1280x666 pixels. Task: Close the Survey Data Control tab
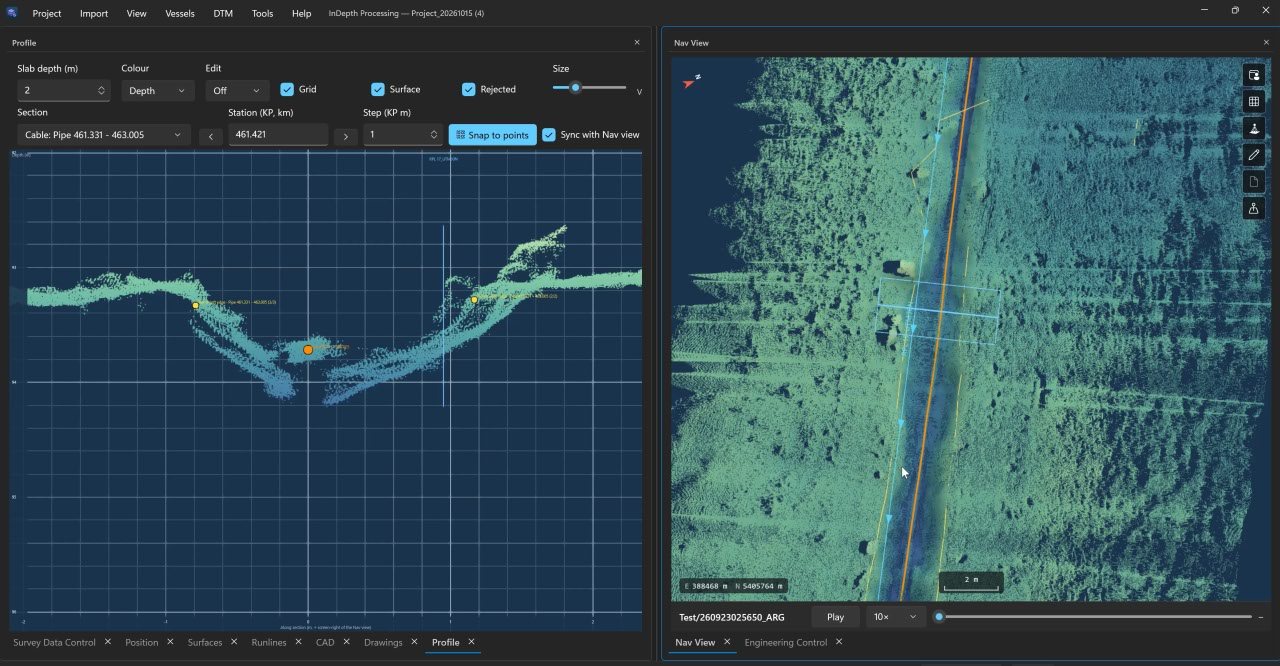click(107, 642)
